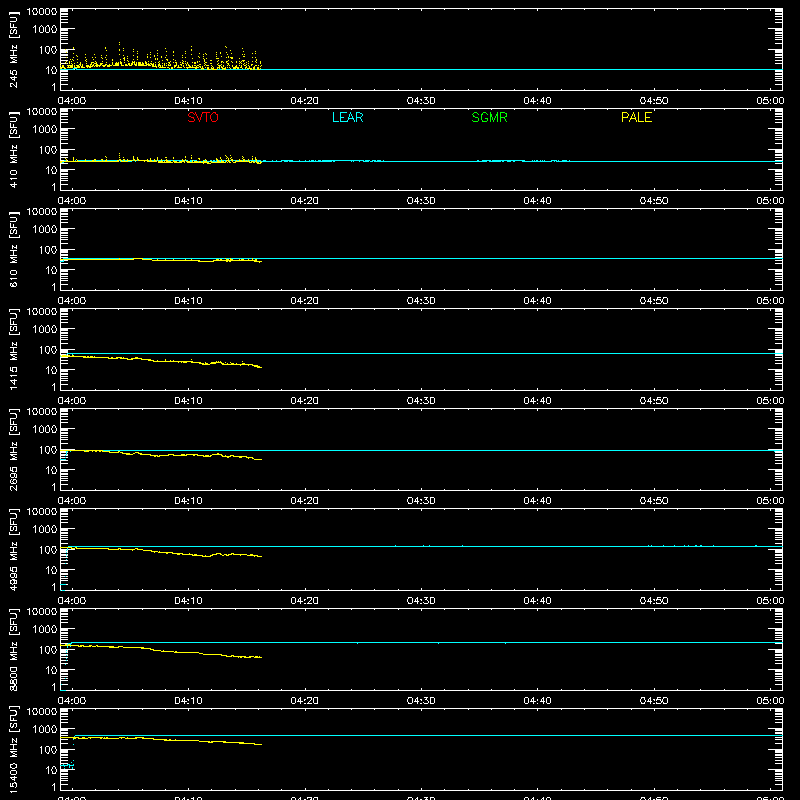Image resolution: width=800 pixels, height=800 pixels.
Task: Click 04:40 tick under the 4995 MHz panel
Action: (x=537, y=601)
